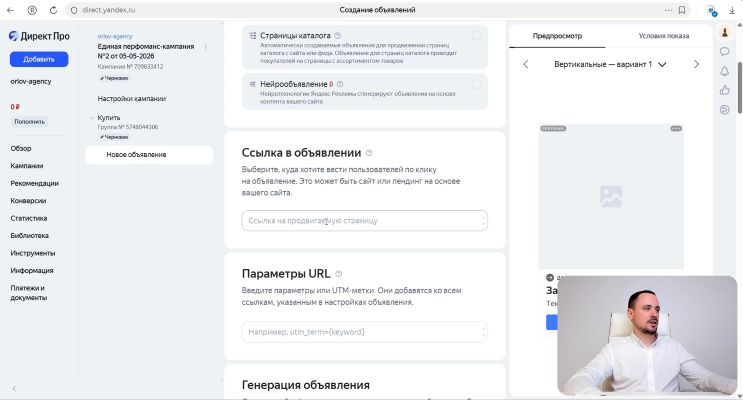Open Информация in the left menu
Image resolution: width=743 pixels, height=400 pixels.
click(x=32, y=271)
